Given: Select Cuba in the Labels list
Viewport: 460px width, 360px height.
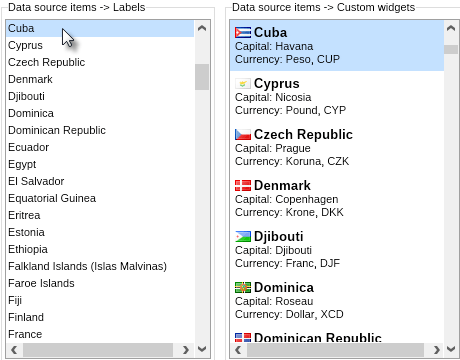Looking at the screenshot, I should point(100,28).
